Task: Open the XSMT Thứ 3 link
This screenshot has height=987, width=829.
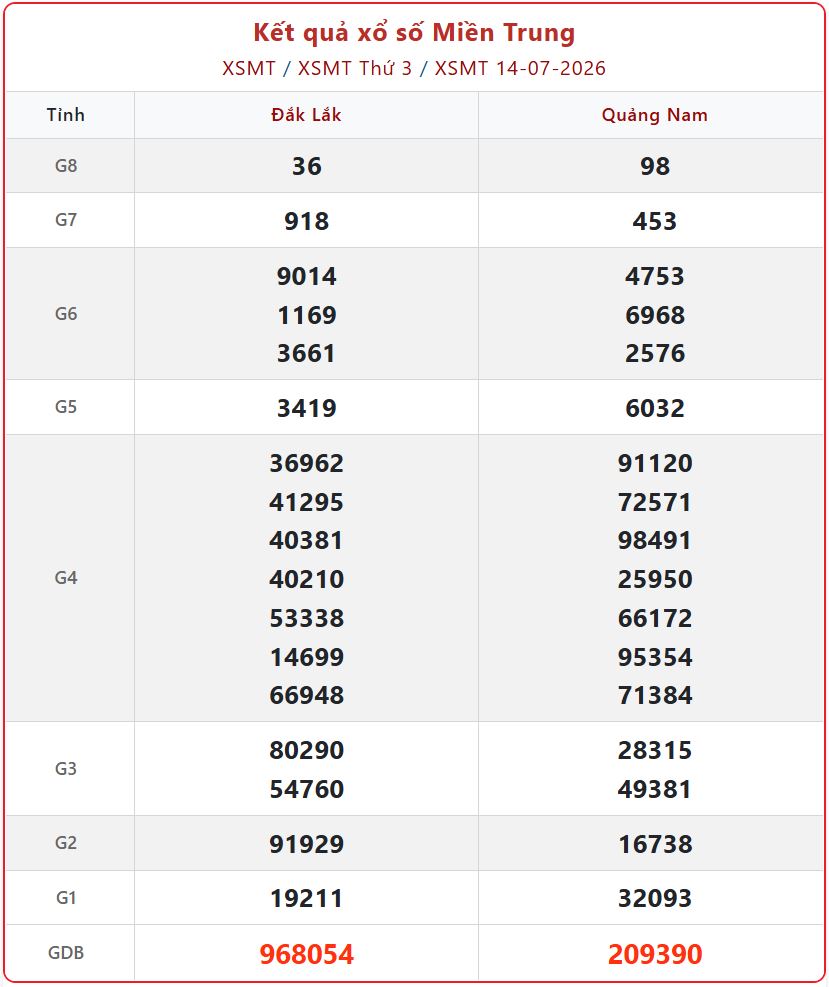Action: point(354,68)
